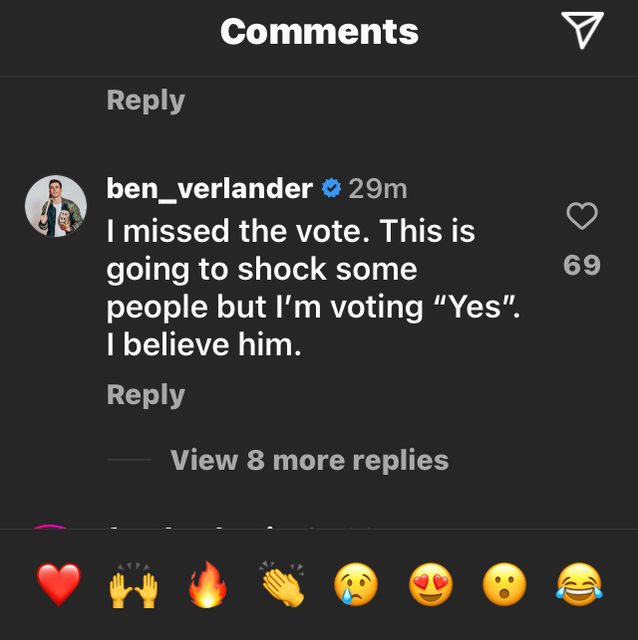Select the red heart emoji
This screenshot has height=640, width=638.
click(x=59, y=584)
